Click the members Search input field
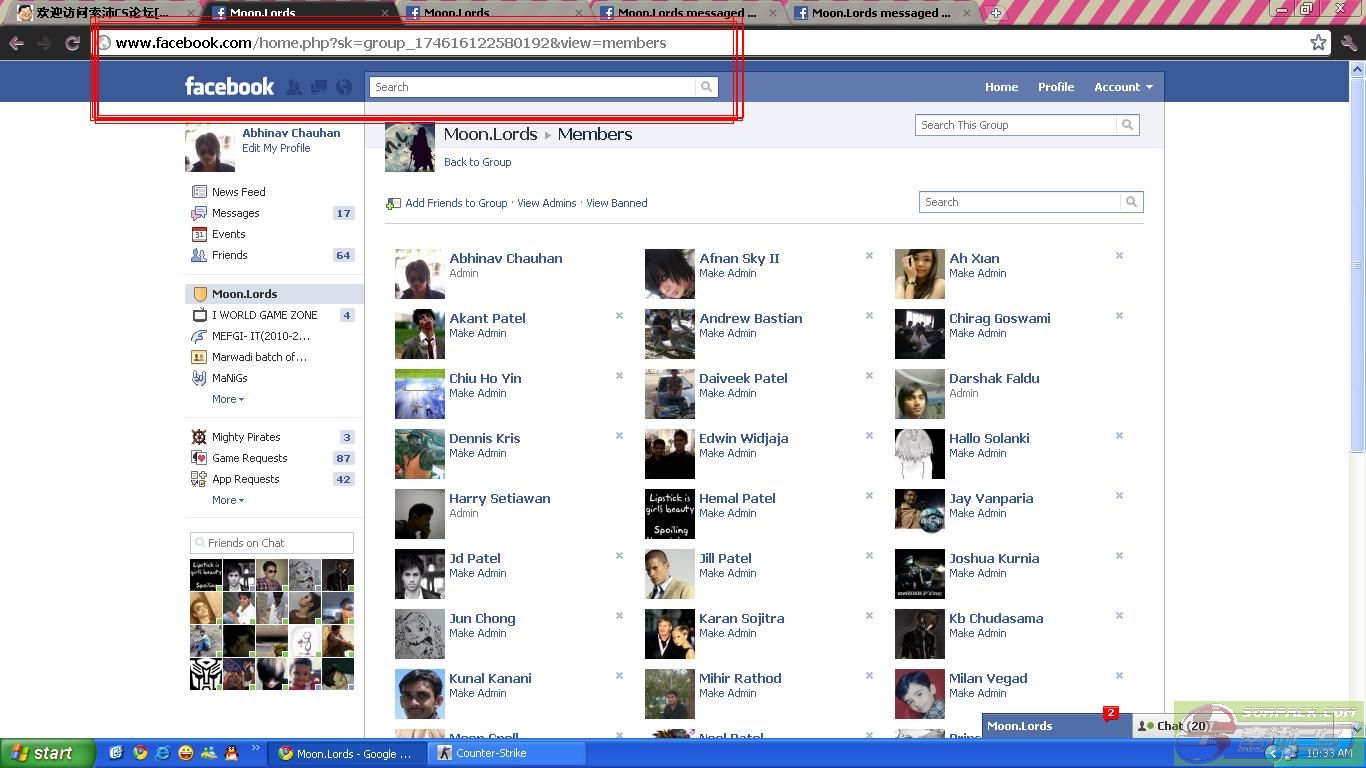This screenshot has height=768, width=1366. [1019, 202]
